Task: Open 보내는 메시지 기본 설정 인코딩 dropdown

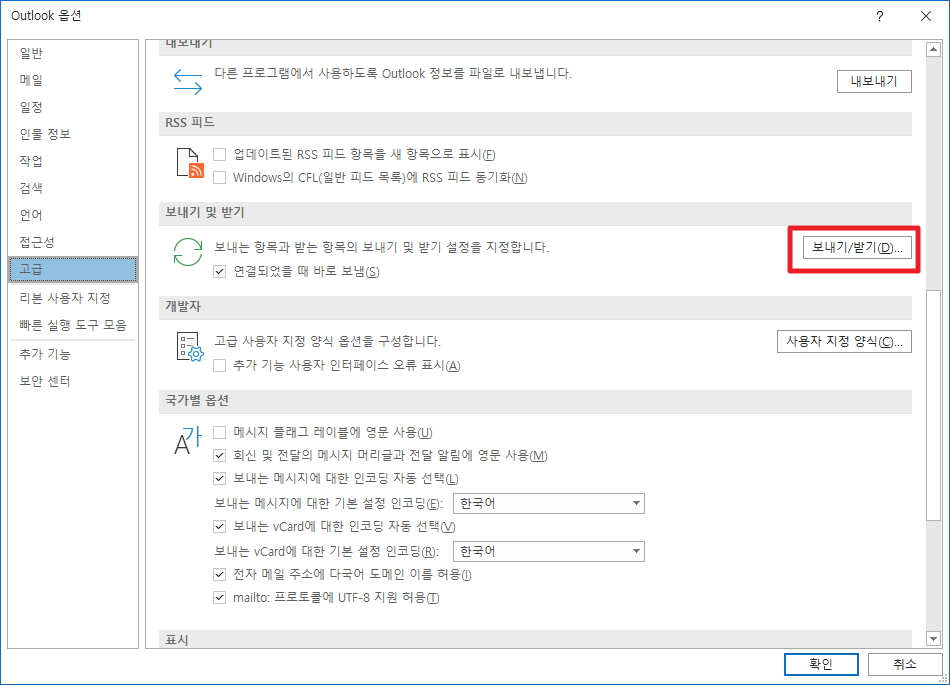Action: pyautogui.click(x=549, y=503)
